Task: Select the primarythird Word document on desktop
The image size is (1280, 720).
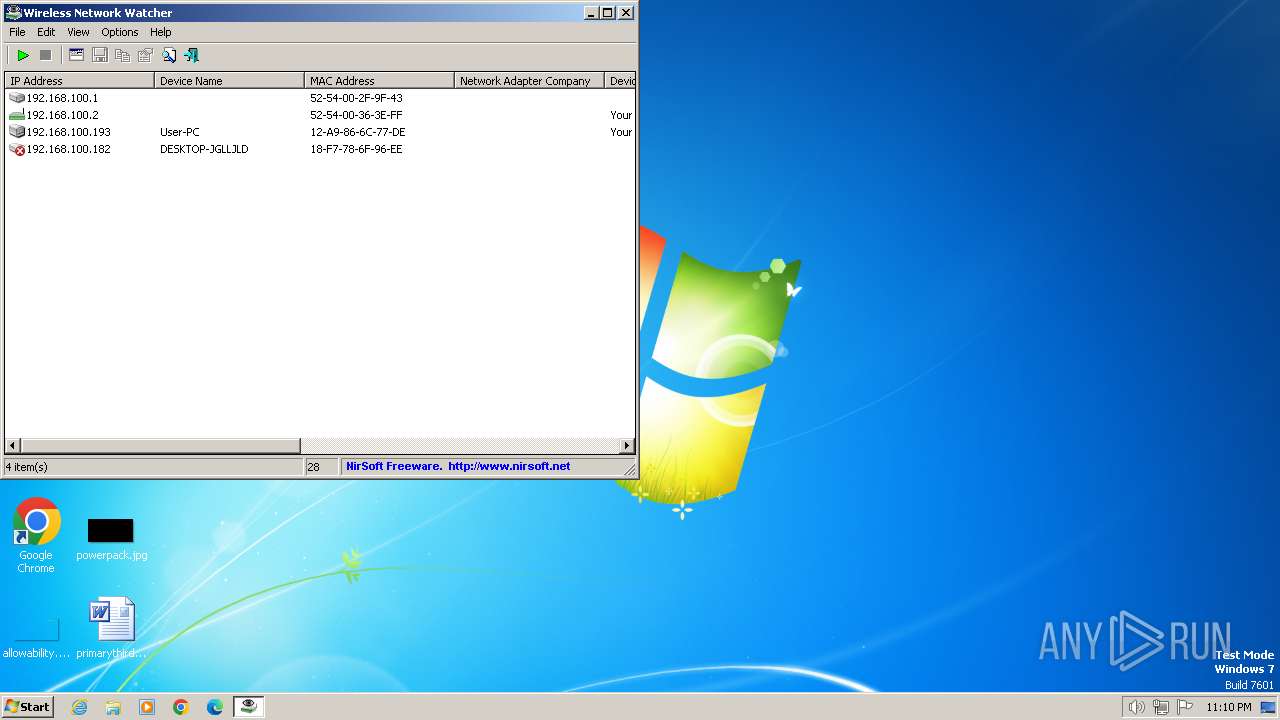Action: pos(111,629)
